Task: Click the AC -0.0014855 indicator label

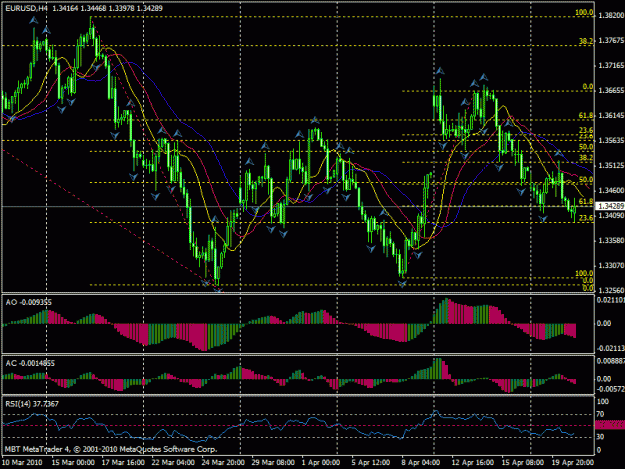Action: [x=30, y=363]
